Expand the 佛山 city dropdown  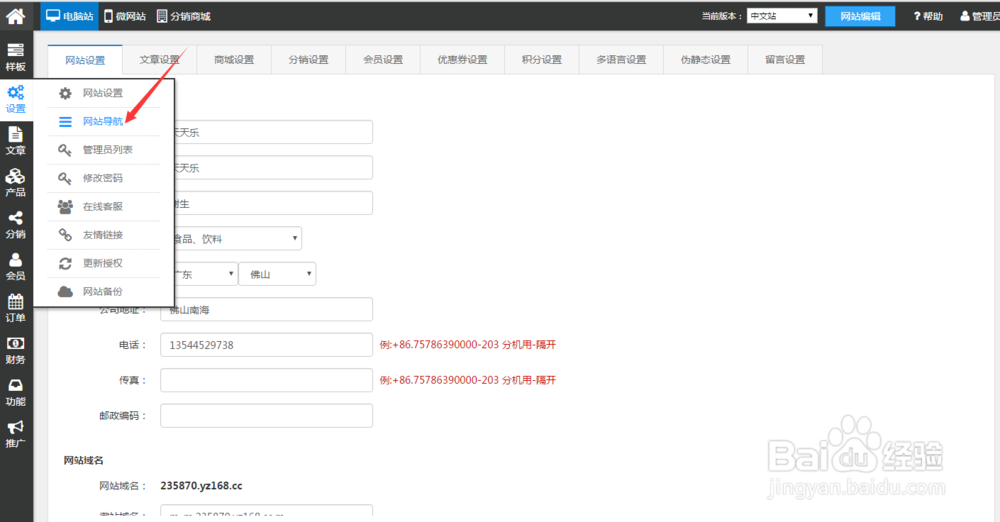click(277, 274)
